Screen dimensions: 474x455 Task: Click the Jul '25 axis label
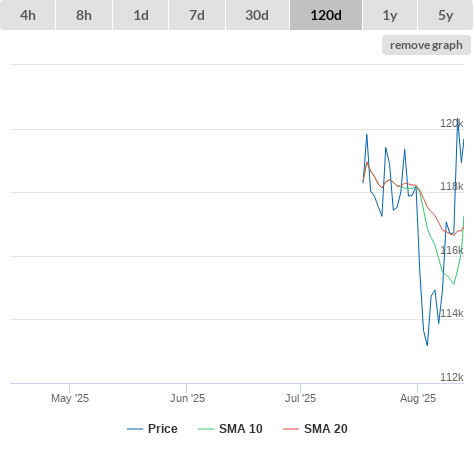[x=300, y=398]
